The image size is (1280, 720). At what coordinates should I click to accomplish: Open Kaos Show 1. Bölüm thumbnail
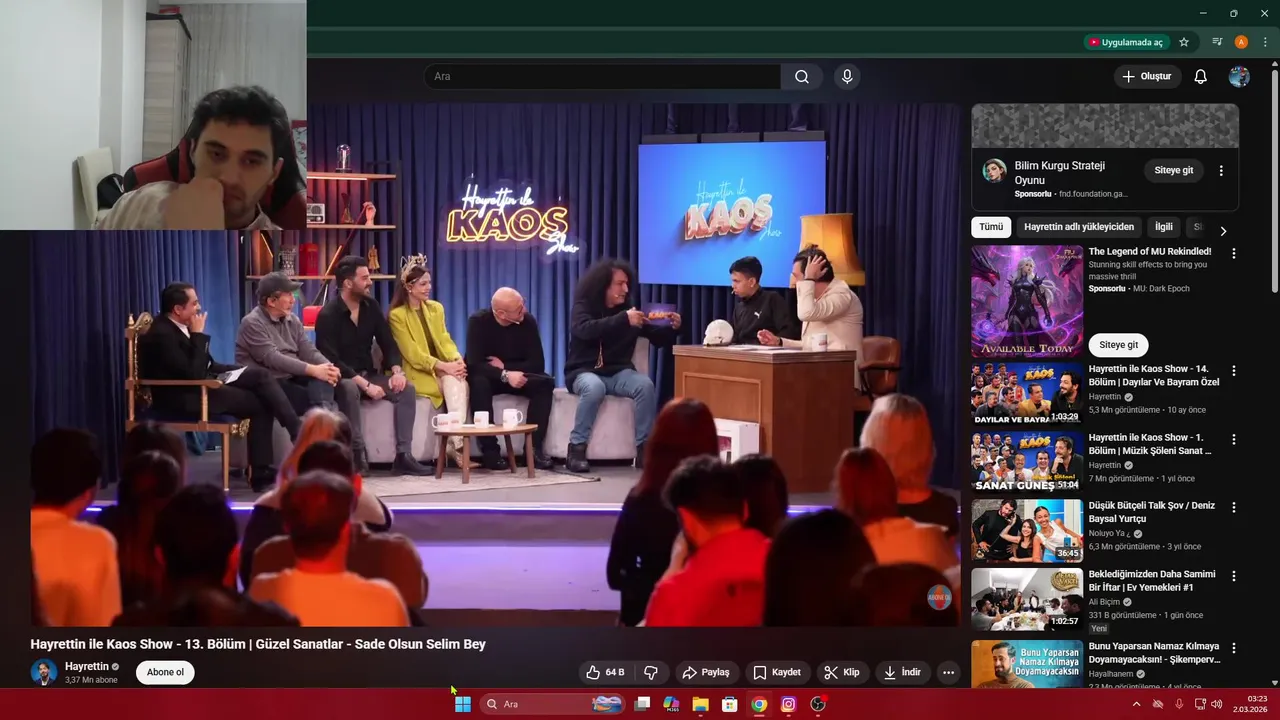[1027, 462]
